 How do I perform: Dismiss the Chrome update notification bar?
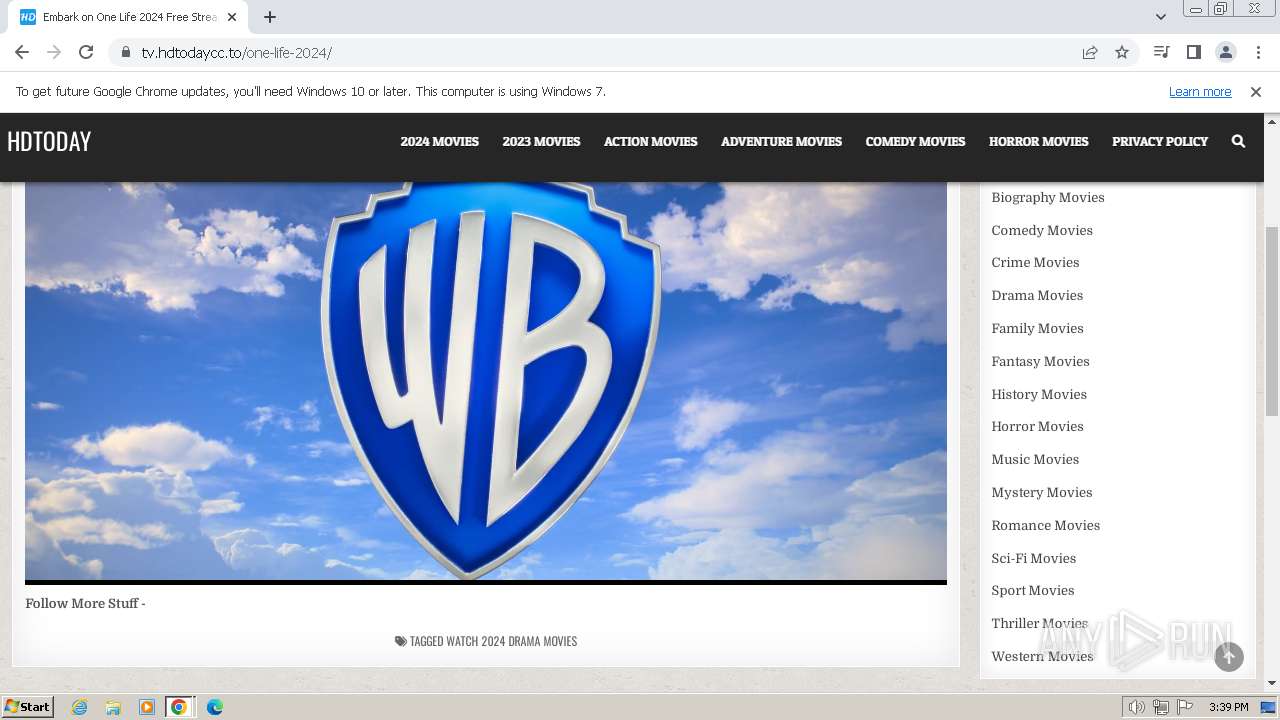(1256, 92)
